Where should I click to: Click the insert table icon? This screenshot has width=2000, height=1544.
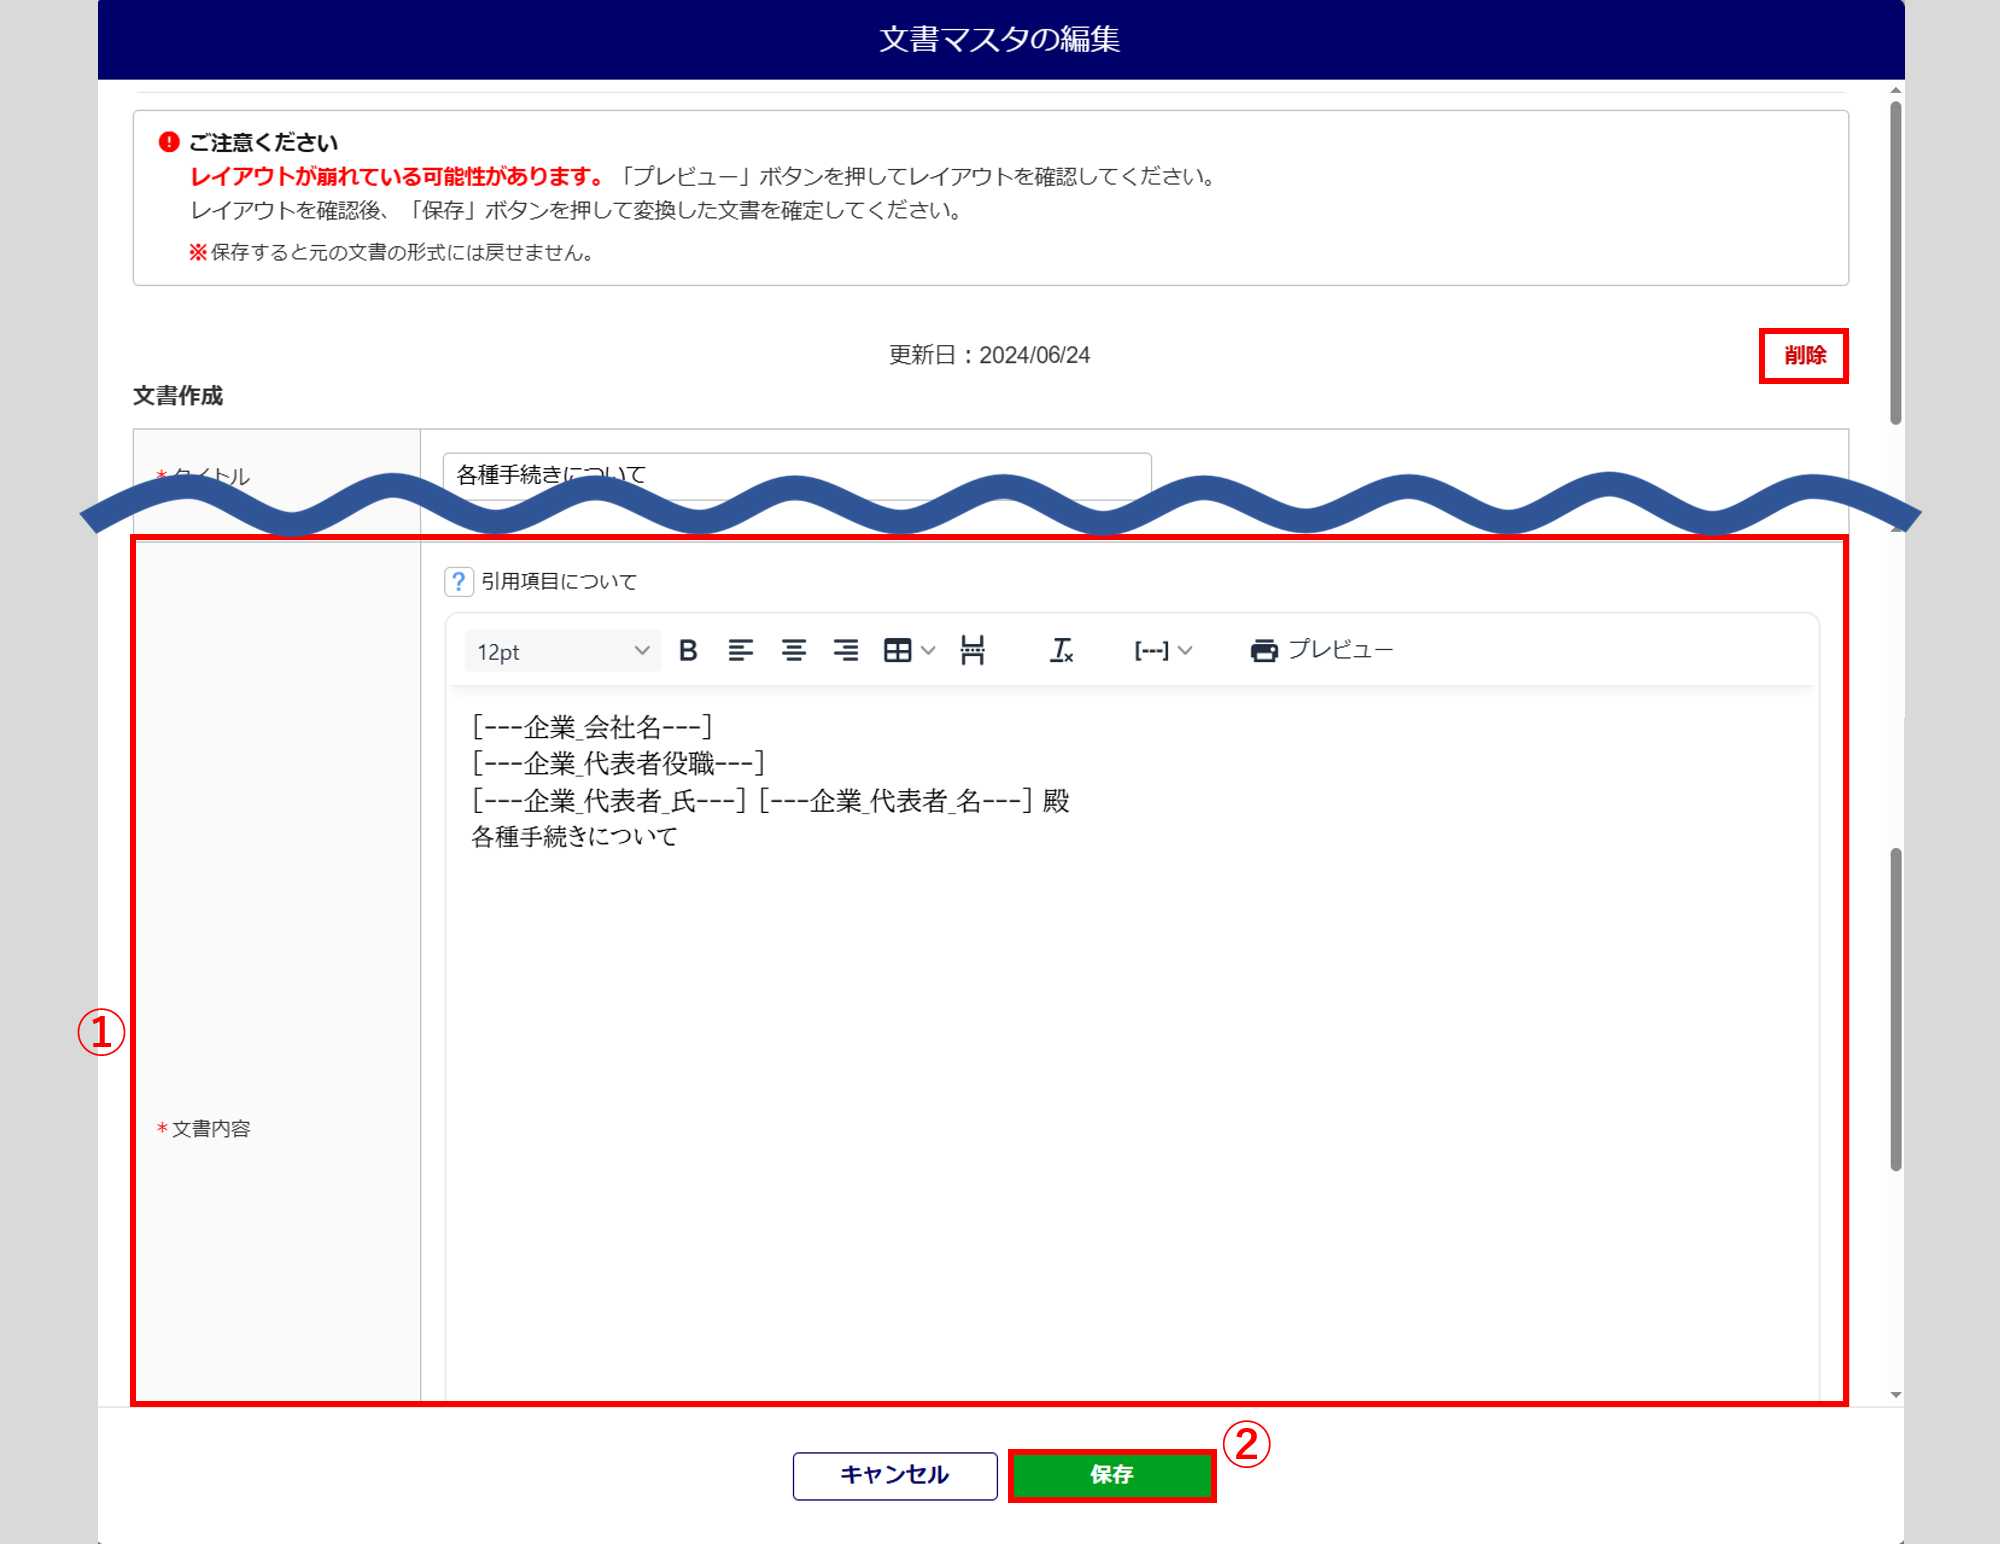[897, 651]
